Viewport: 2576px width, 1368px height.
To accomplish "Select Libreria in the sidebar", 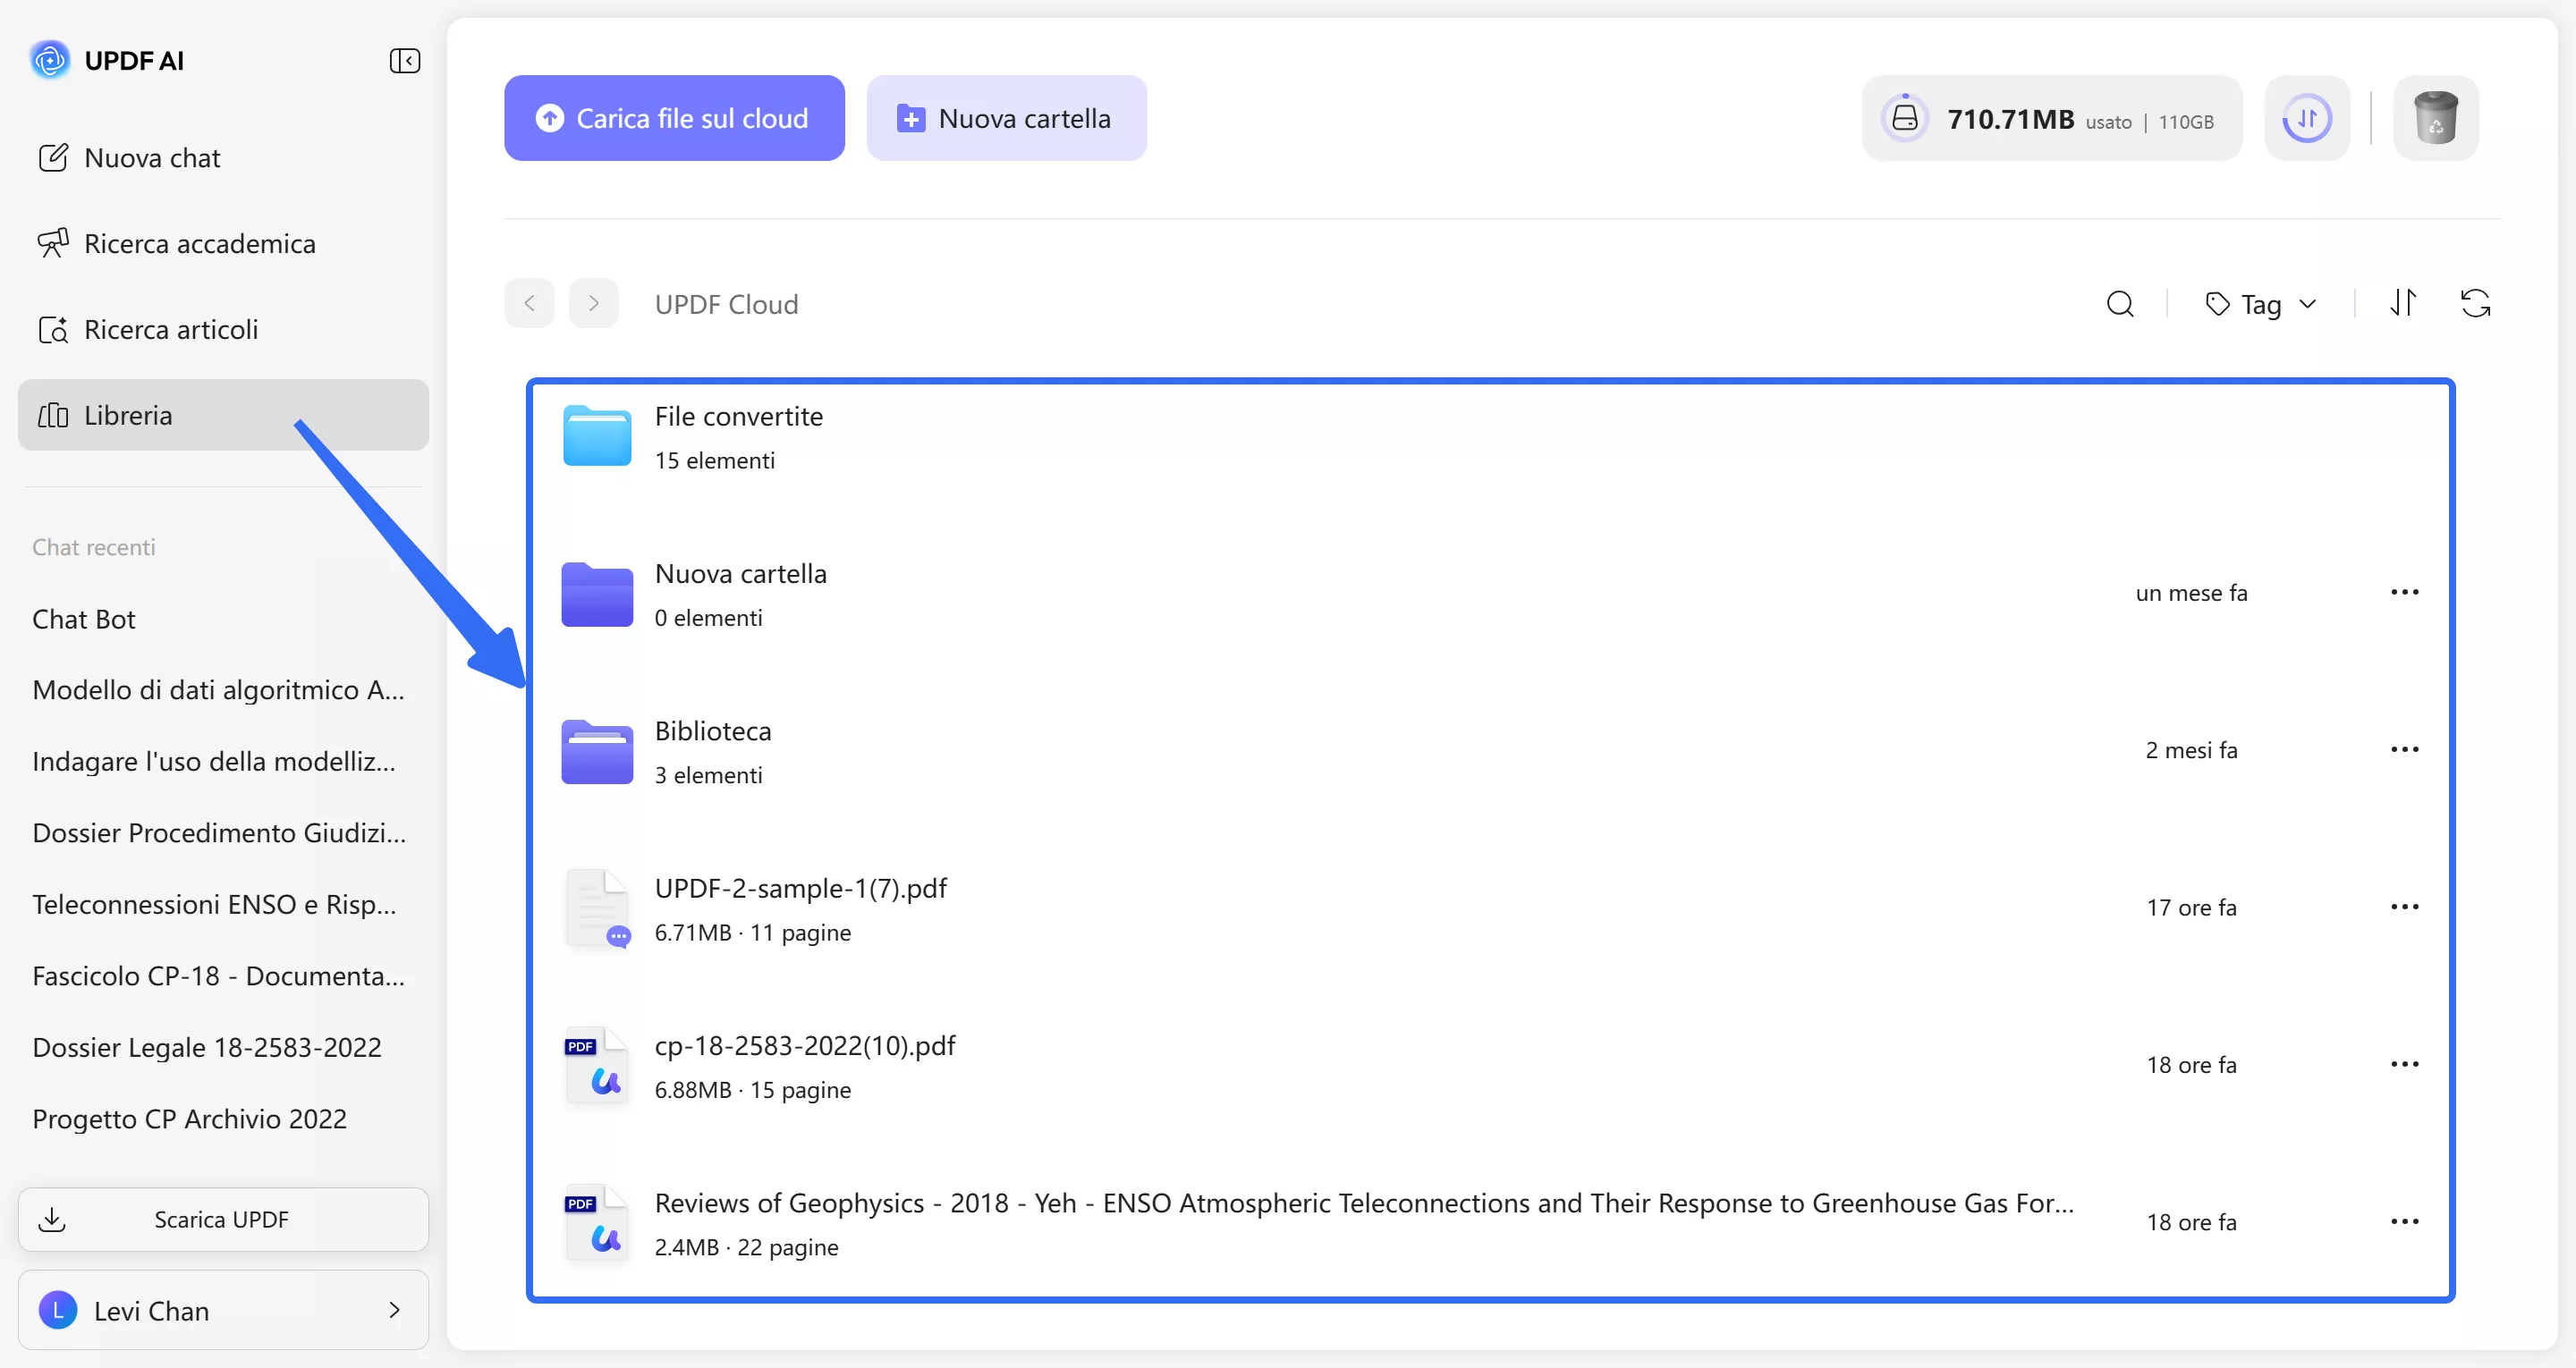I will point(223,415).
